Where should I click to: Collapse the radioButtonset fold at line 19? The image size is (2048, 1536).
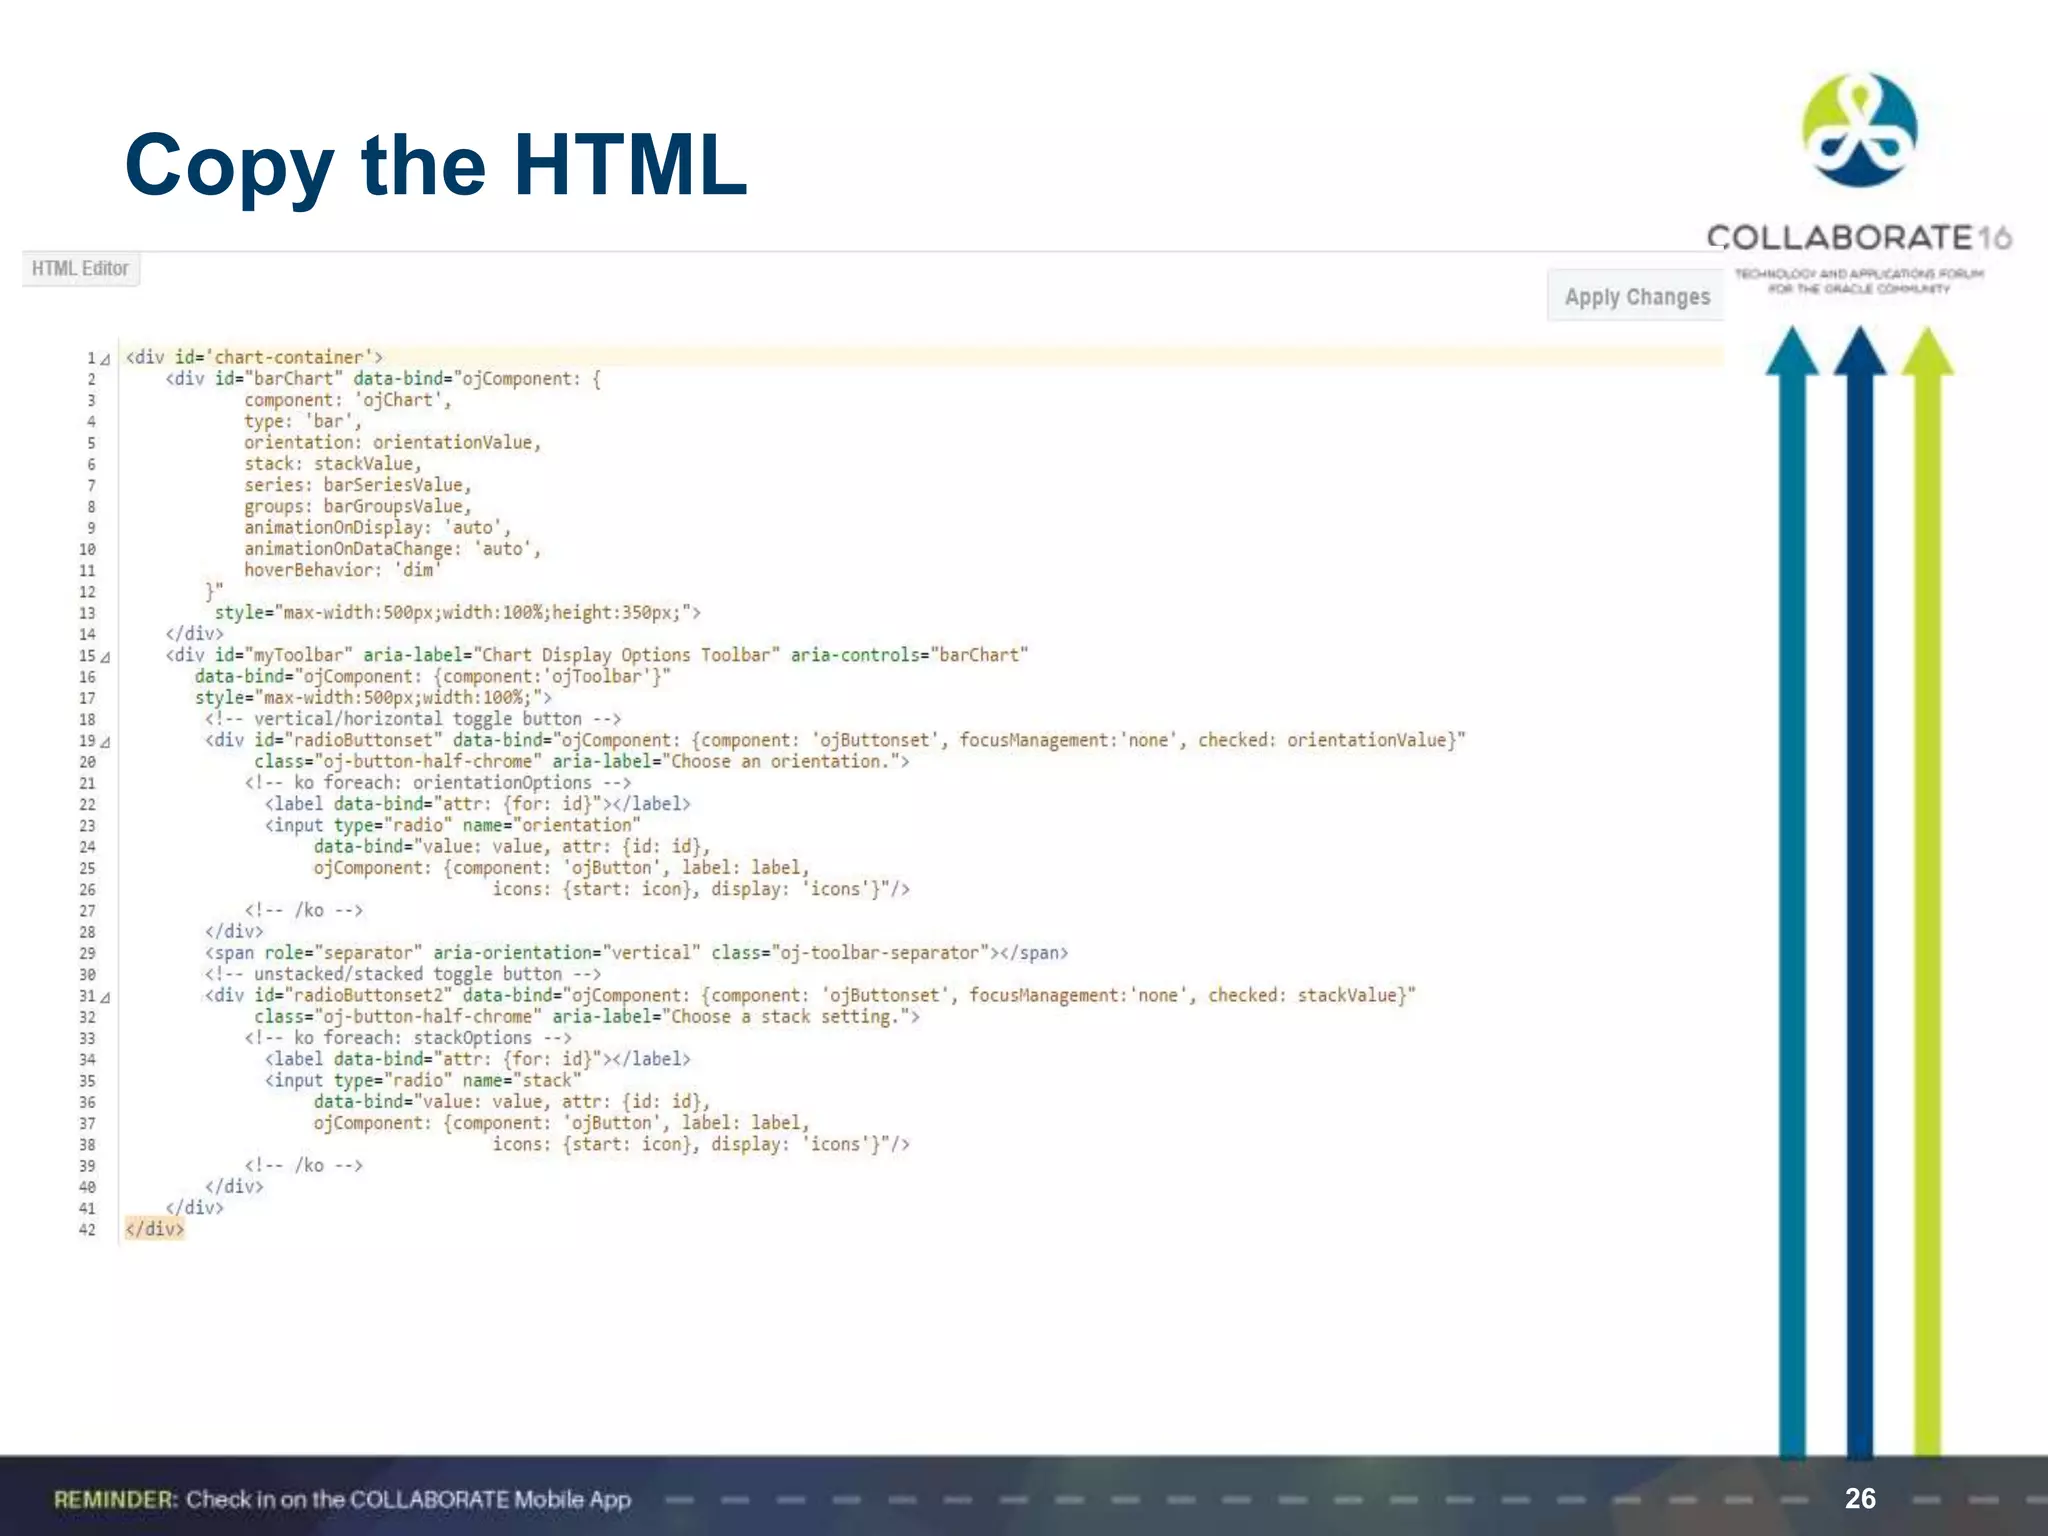click(105, 742)
